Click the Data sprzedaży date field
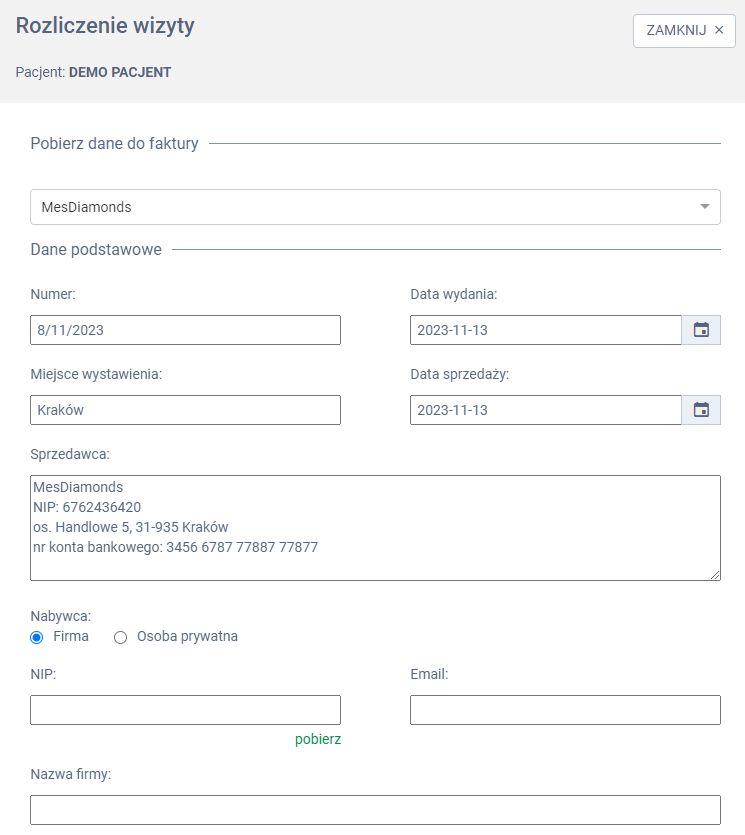Image resolution: width=745 pixels, height=835 pixels. pyautogui.click(x=545, y=410)
